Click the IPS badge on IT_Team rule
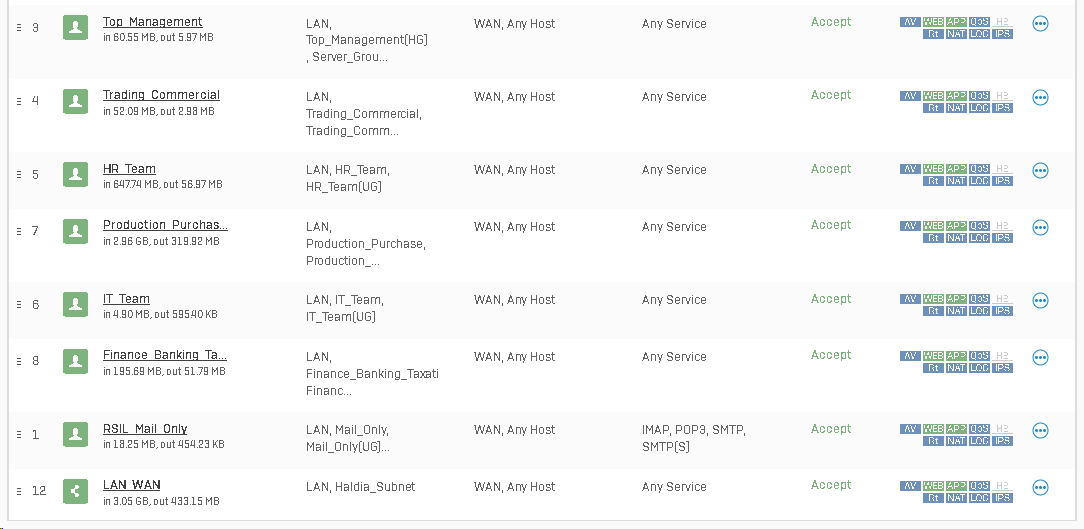Screen dimensions: 1084x529 click(1002, 311)
